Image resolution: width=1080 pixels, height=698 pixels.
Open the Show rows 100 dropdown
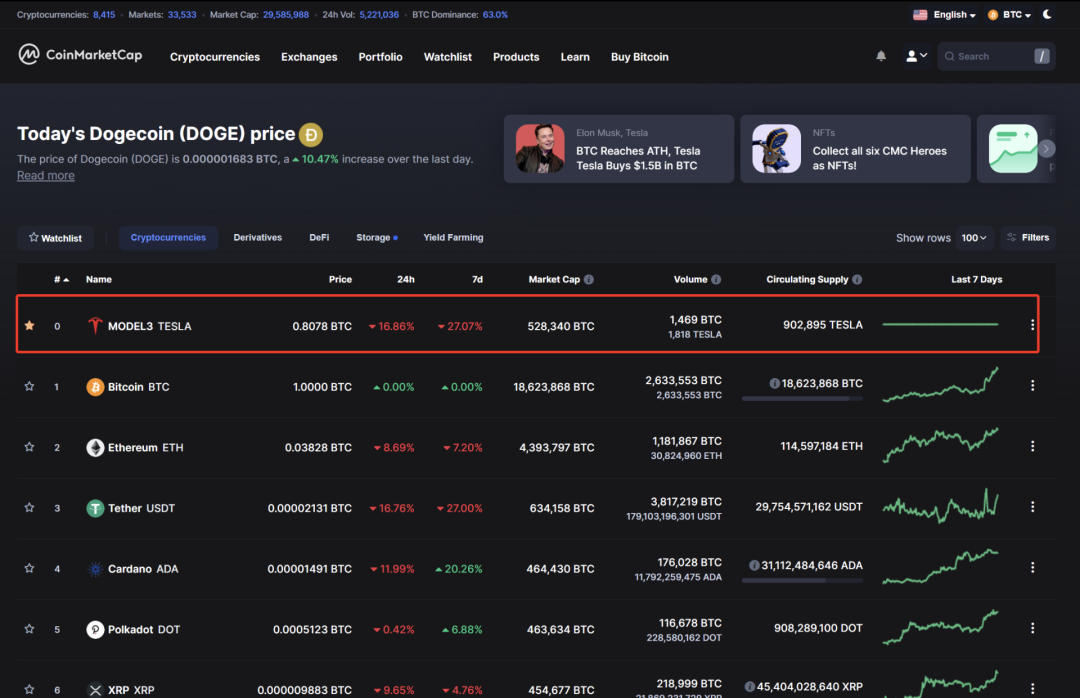[x=974, y=238]
